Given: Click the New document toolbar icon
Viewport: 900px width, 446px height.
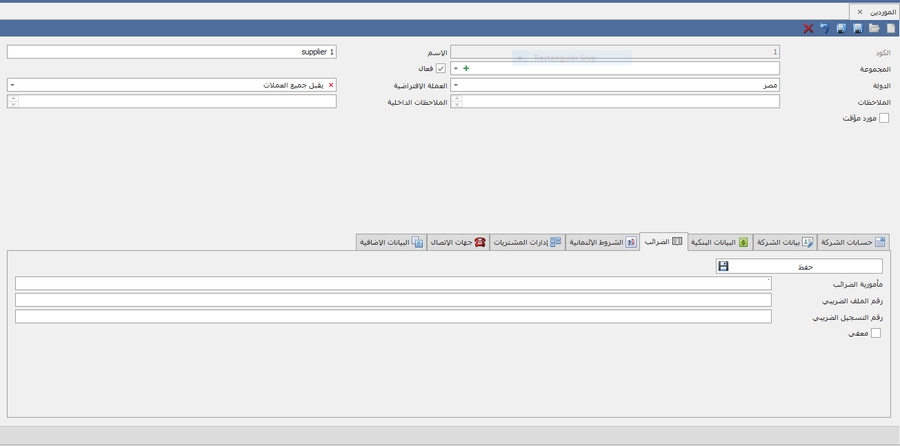Looking at the screenshot, I should pos(891,29).
